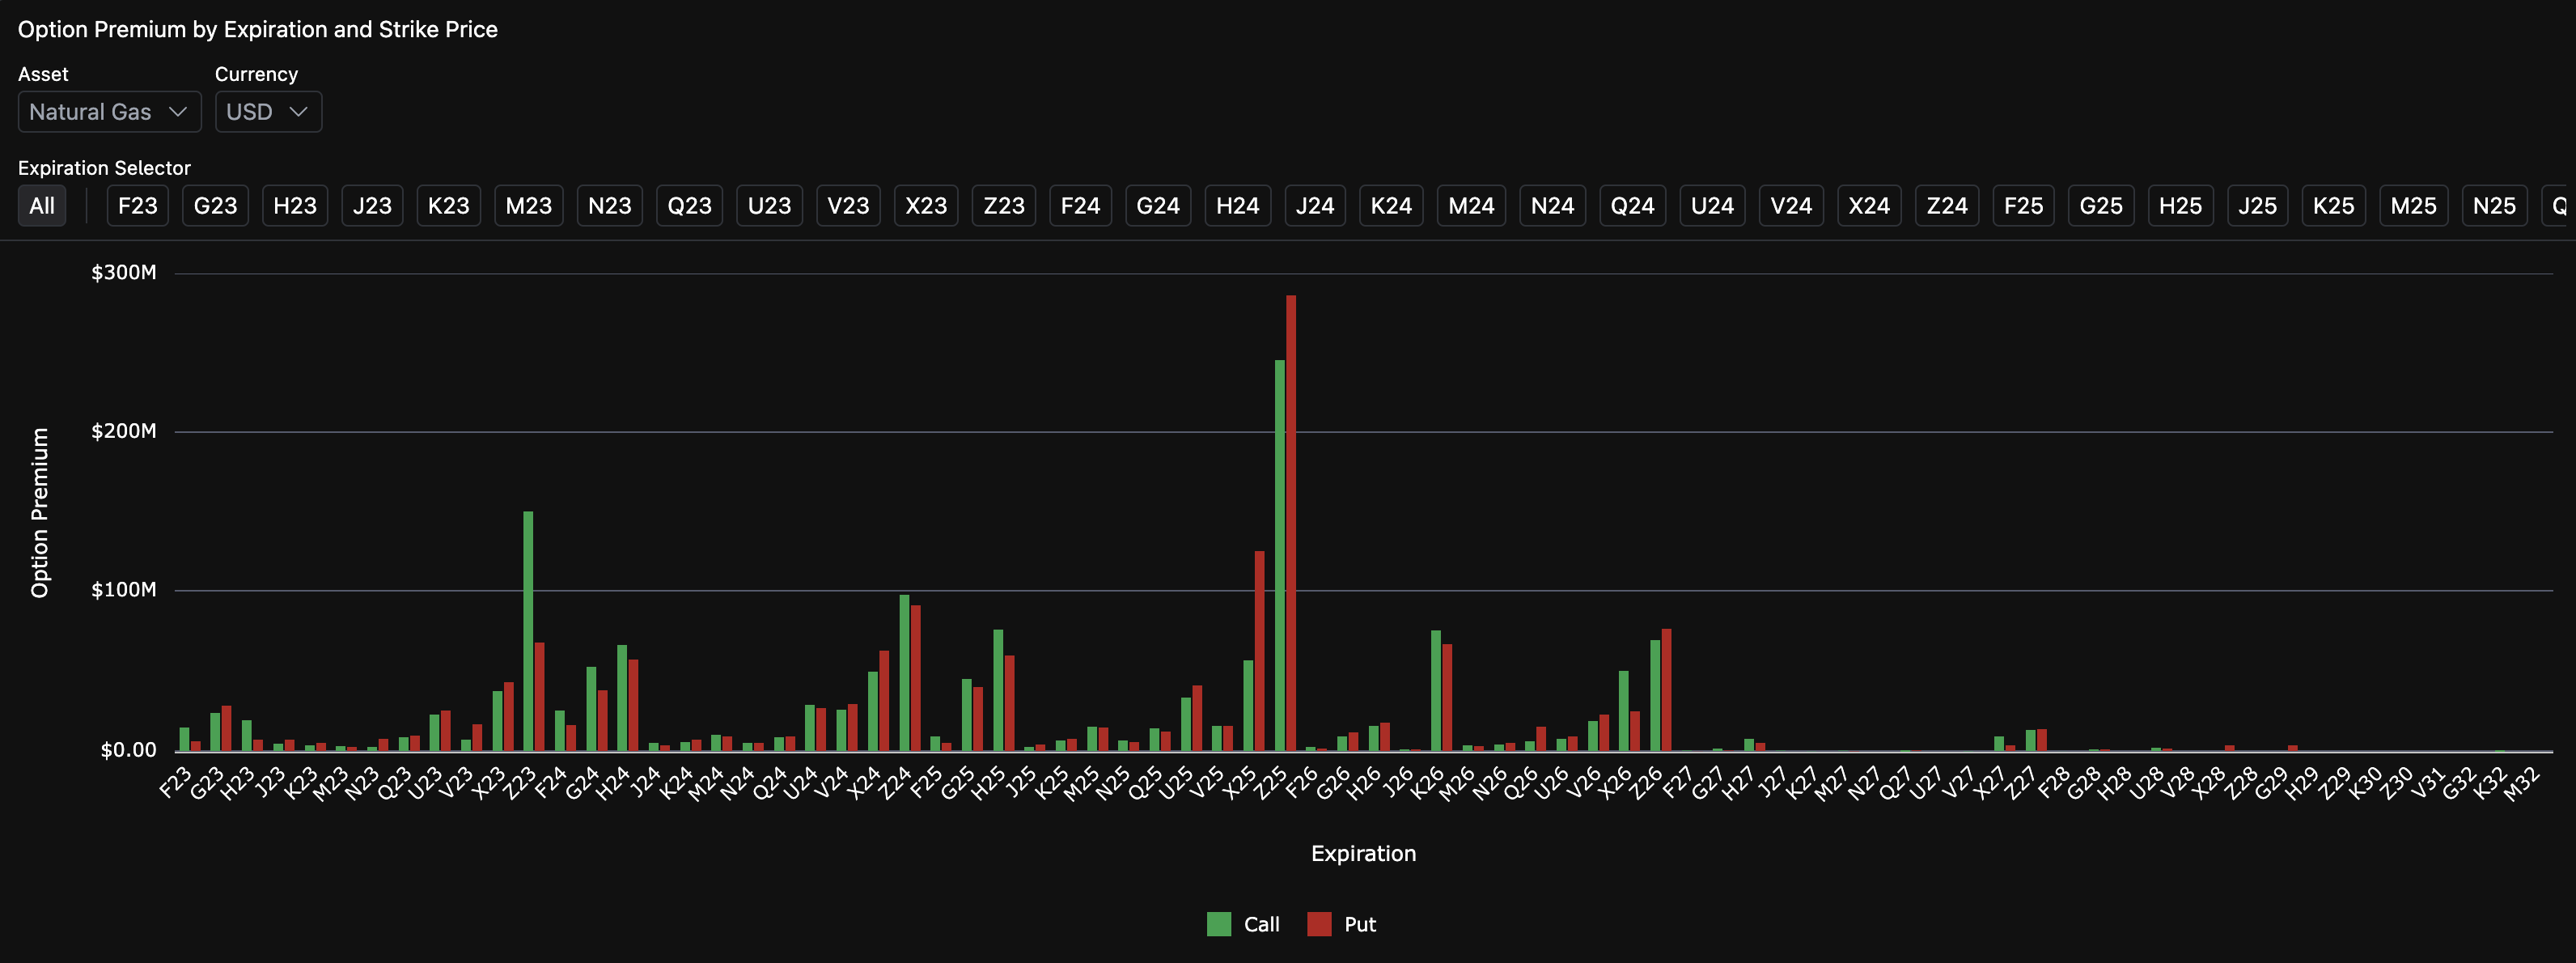Click the red Z26 put bar
The height and width of the screenshot is (963, 2576).
click(1666, 690)
